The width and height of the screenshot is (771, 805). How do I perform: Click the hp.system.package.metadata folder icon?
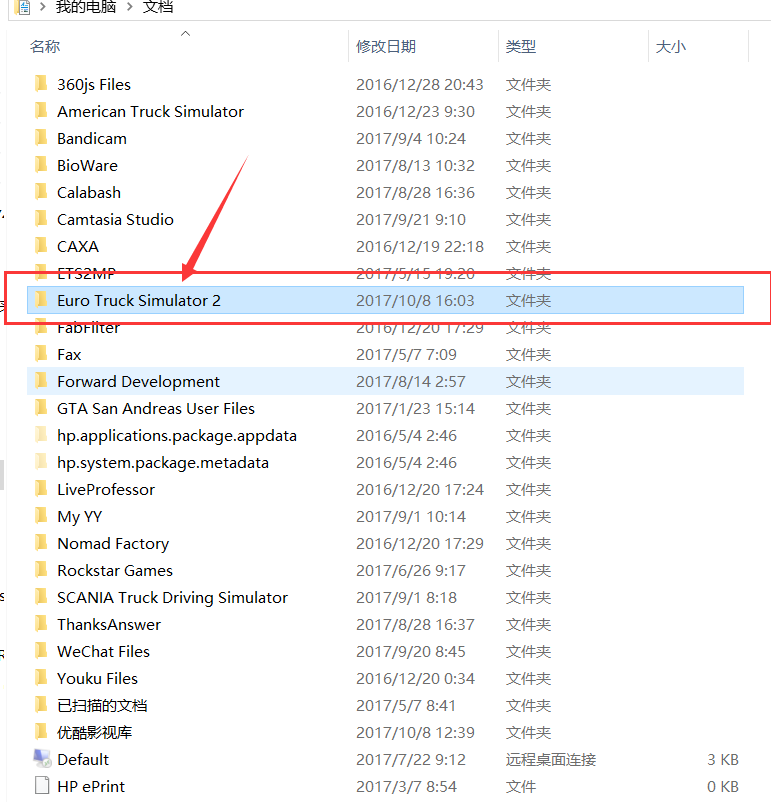tap(41, 462)
